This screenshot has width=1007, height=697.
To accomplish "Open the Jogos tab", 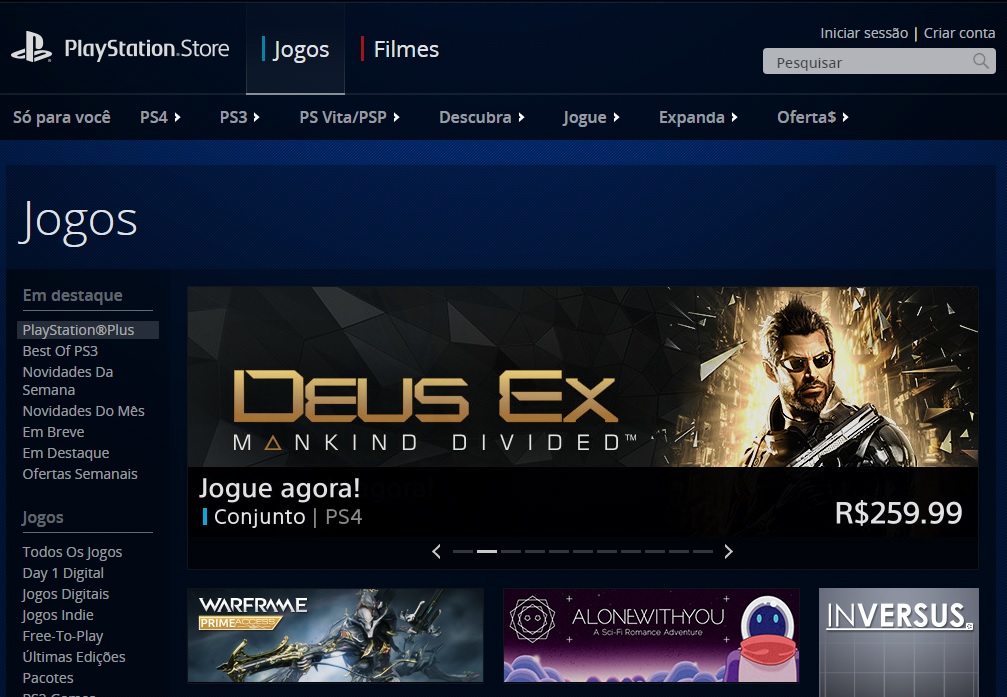I will (295, 49).
